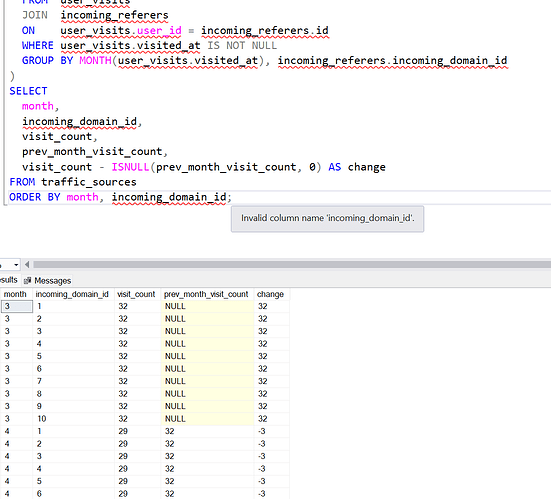This screenshot has width=551, height=499.
Task: Switch to the Messages tab
Action: (47, 281)
